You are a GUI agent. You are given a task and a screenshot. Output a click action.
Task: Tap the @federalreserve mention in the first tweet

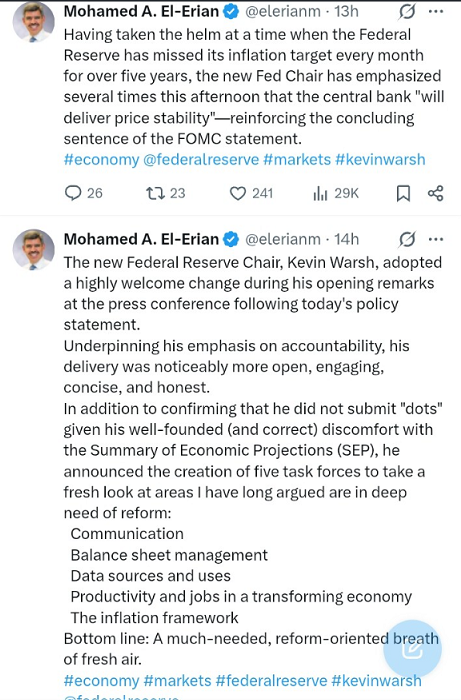point(201,159)
